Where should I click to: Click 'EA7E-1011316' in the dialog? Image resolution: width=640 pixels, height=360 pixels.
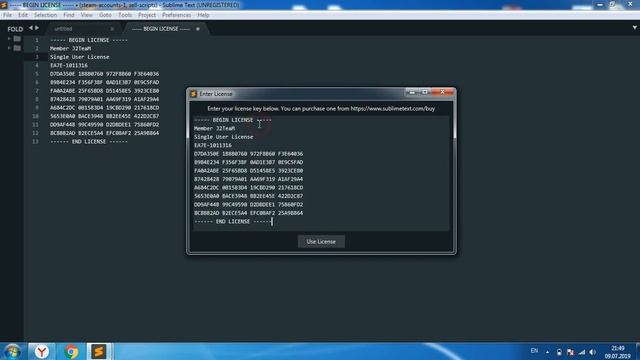click(213, 145)
